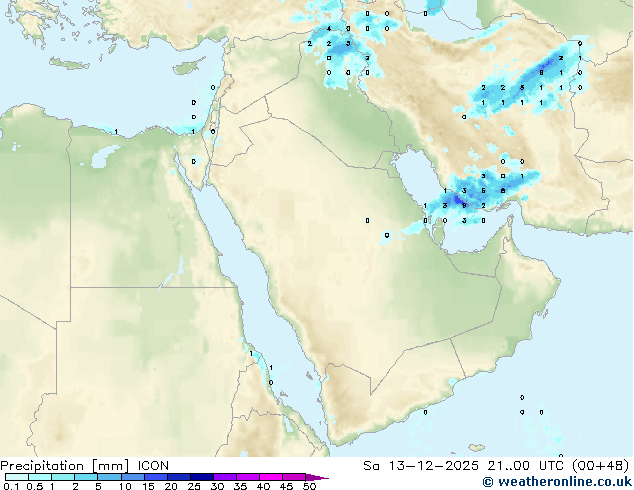
Task: Click the "Sa 13-12-2025" date text
Action: 421,466
